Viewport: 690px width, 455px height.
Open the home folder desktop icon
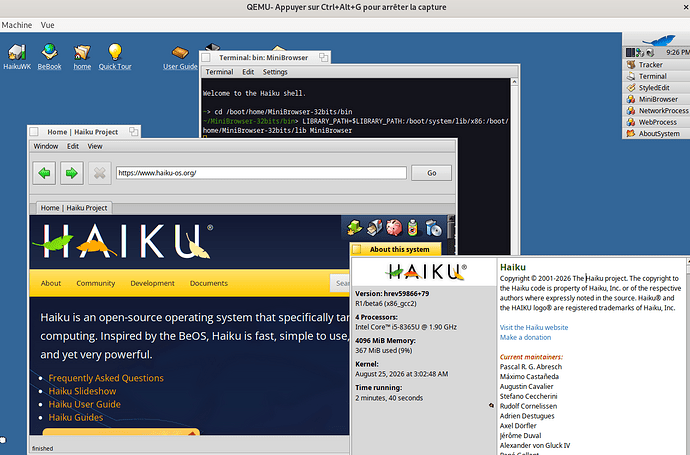pyautogui.click(x=82, y=57)
